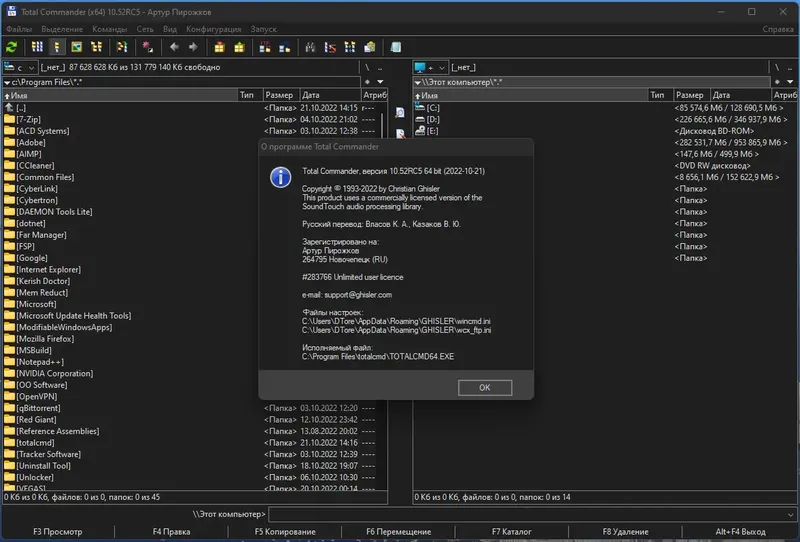Click the Notepad icon in toolbar
Viewport: 800px width, 542px height.
pyautogui.click(x=396, y=47)
